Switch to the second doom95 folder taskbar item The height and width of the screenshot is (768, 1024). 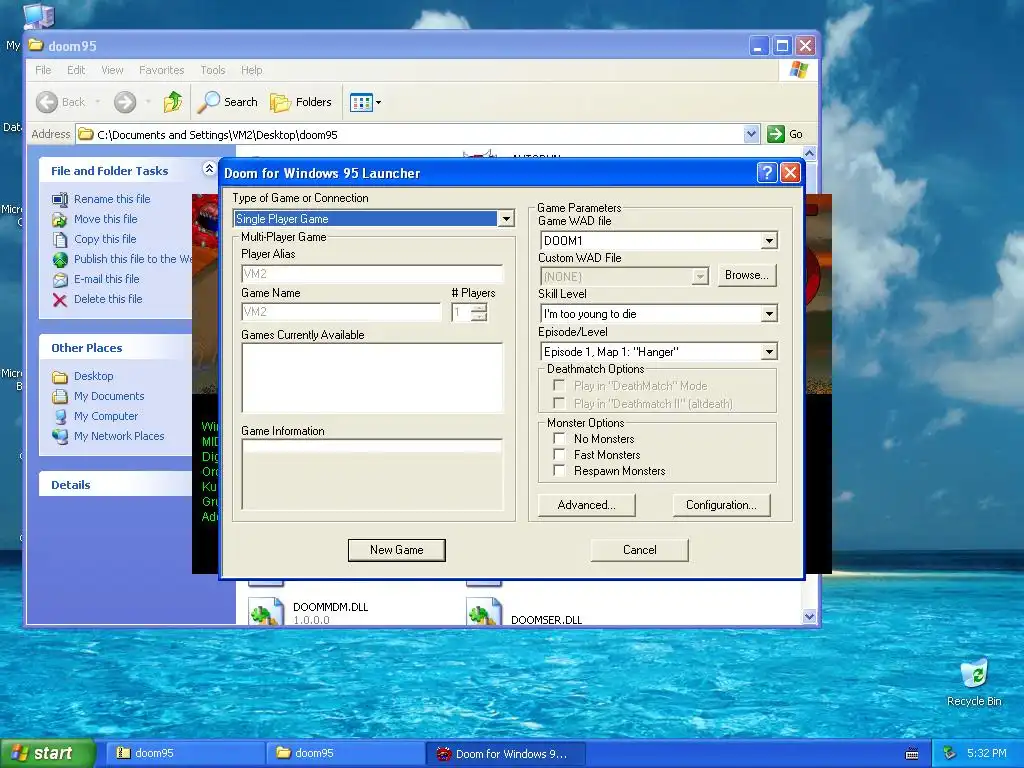(345, 753)
